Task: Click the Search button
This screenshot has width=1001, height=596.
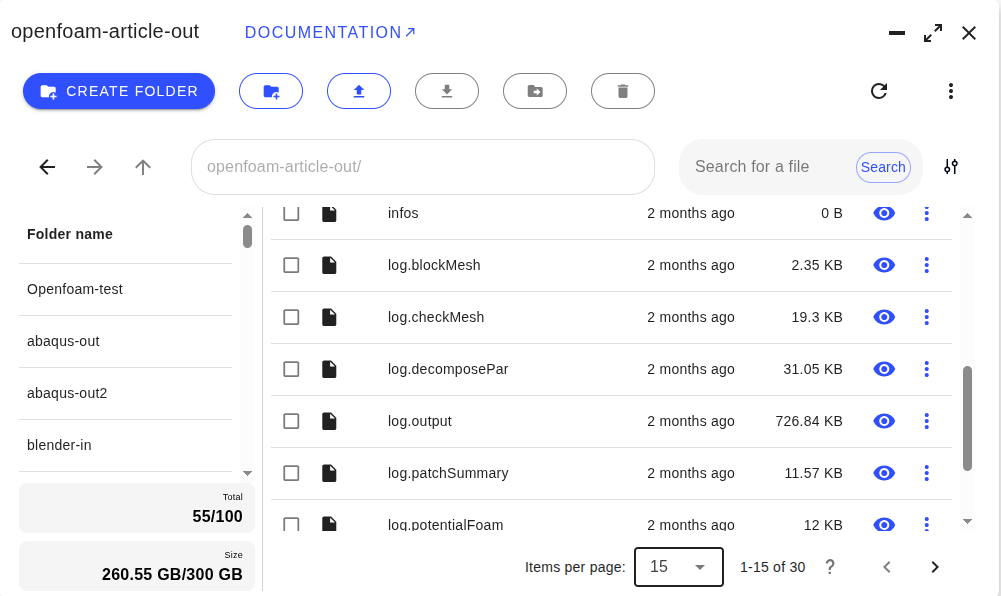Action: (883, 167)
